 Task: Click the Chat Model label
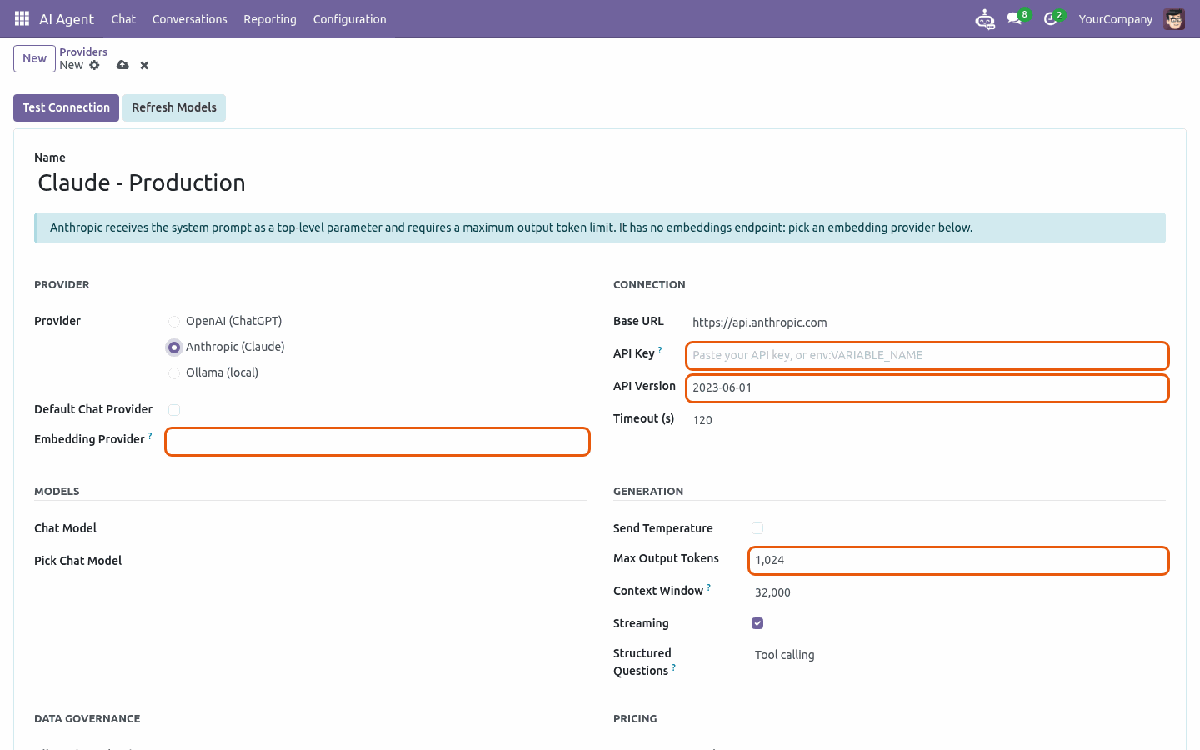[x=65, y=528]
